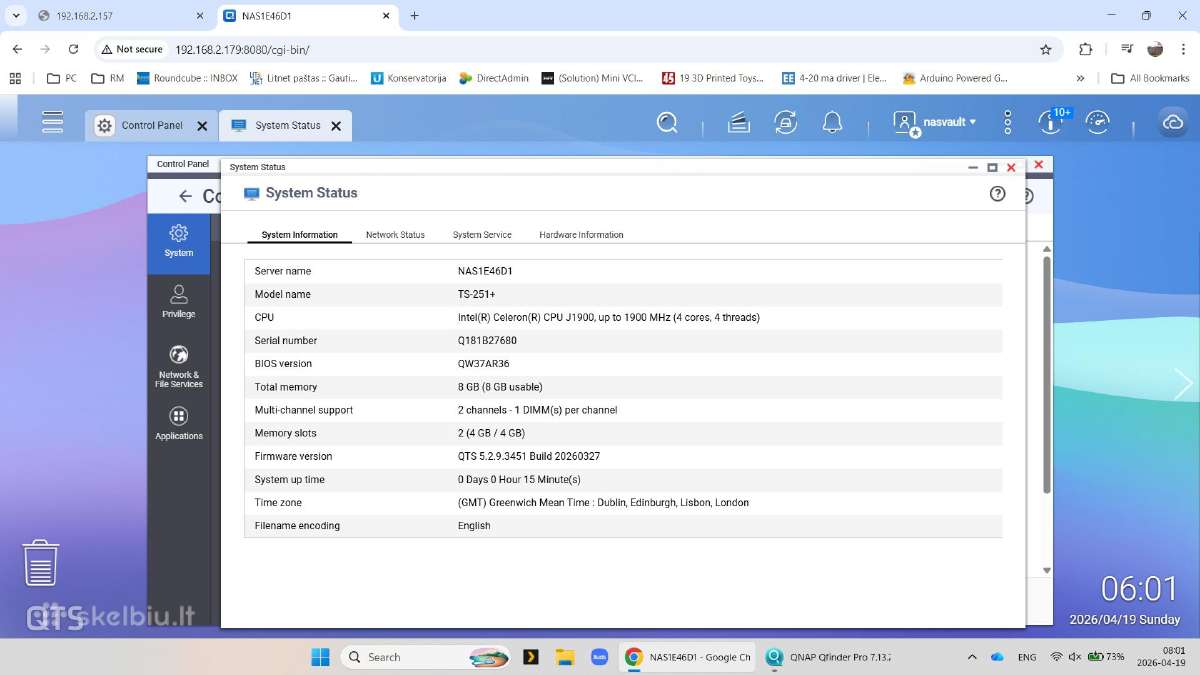Bookmark this page with the star icon
The width and height of the screenshot is (1200, 675).
(1046, 49)
